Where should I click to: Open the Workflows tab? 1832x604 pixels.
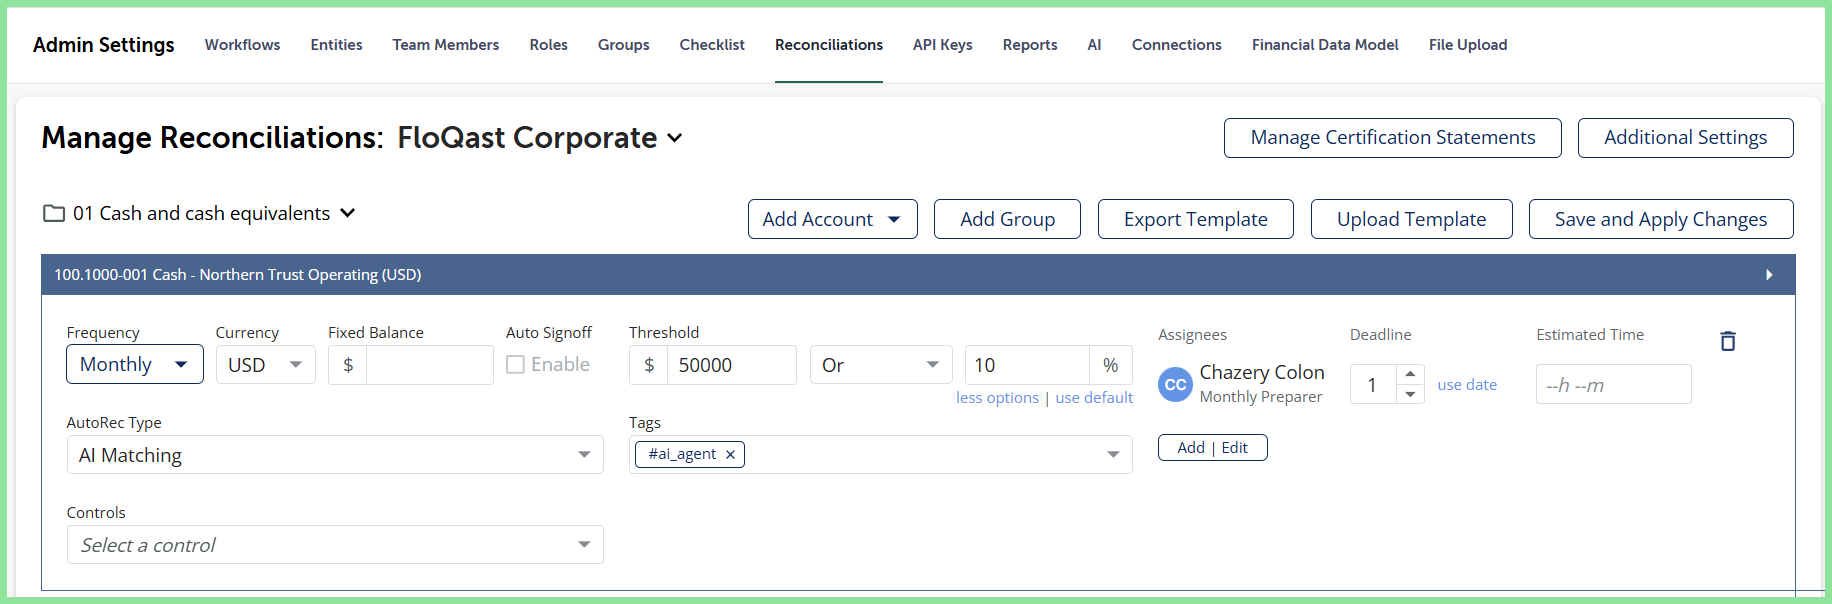click(x=242, y=45)
